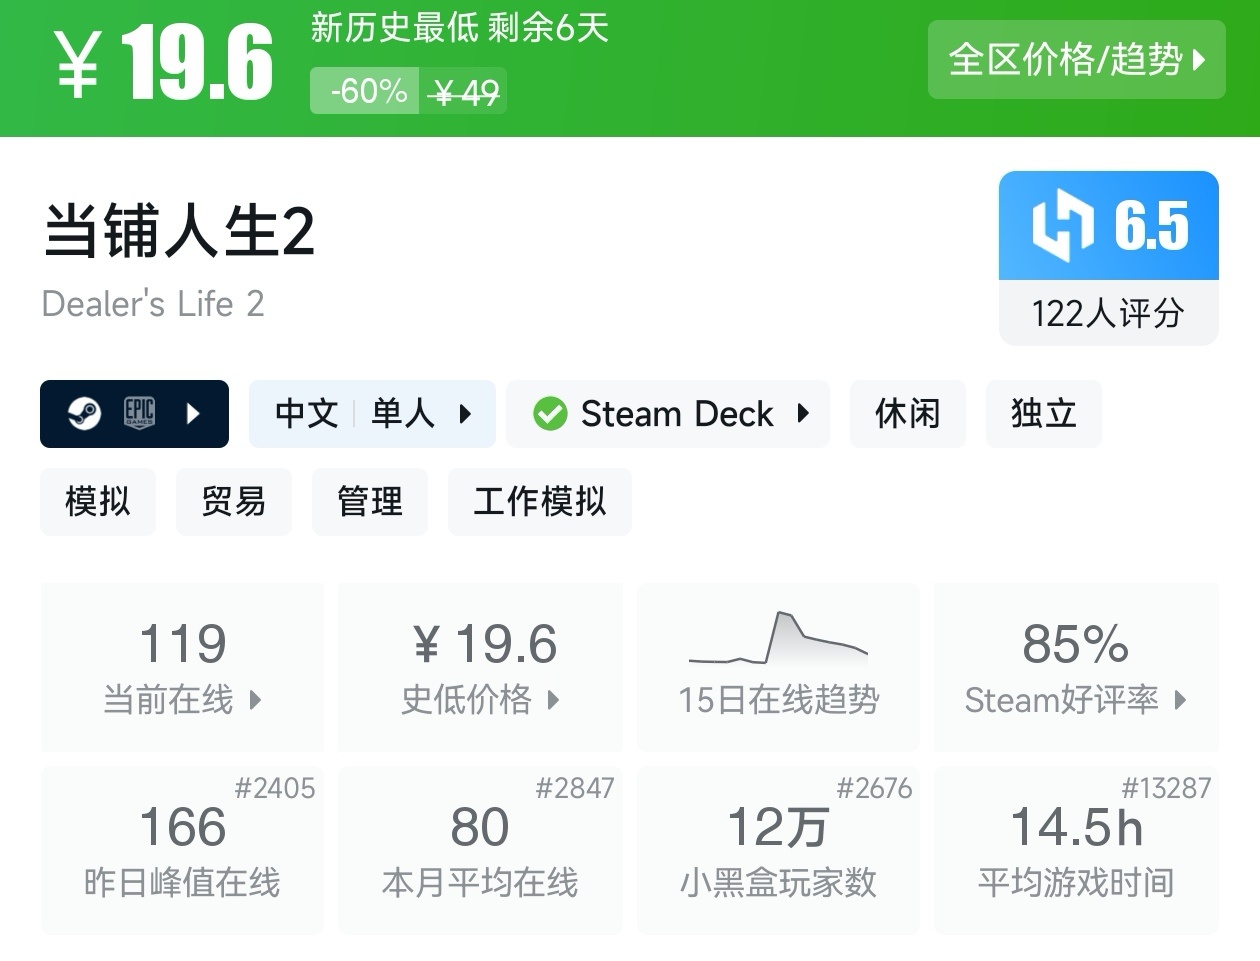Select the 独立 tag

1043,413
